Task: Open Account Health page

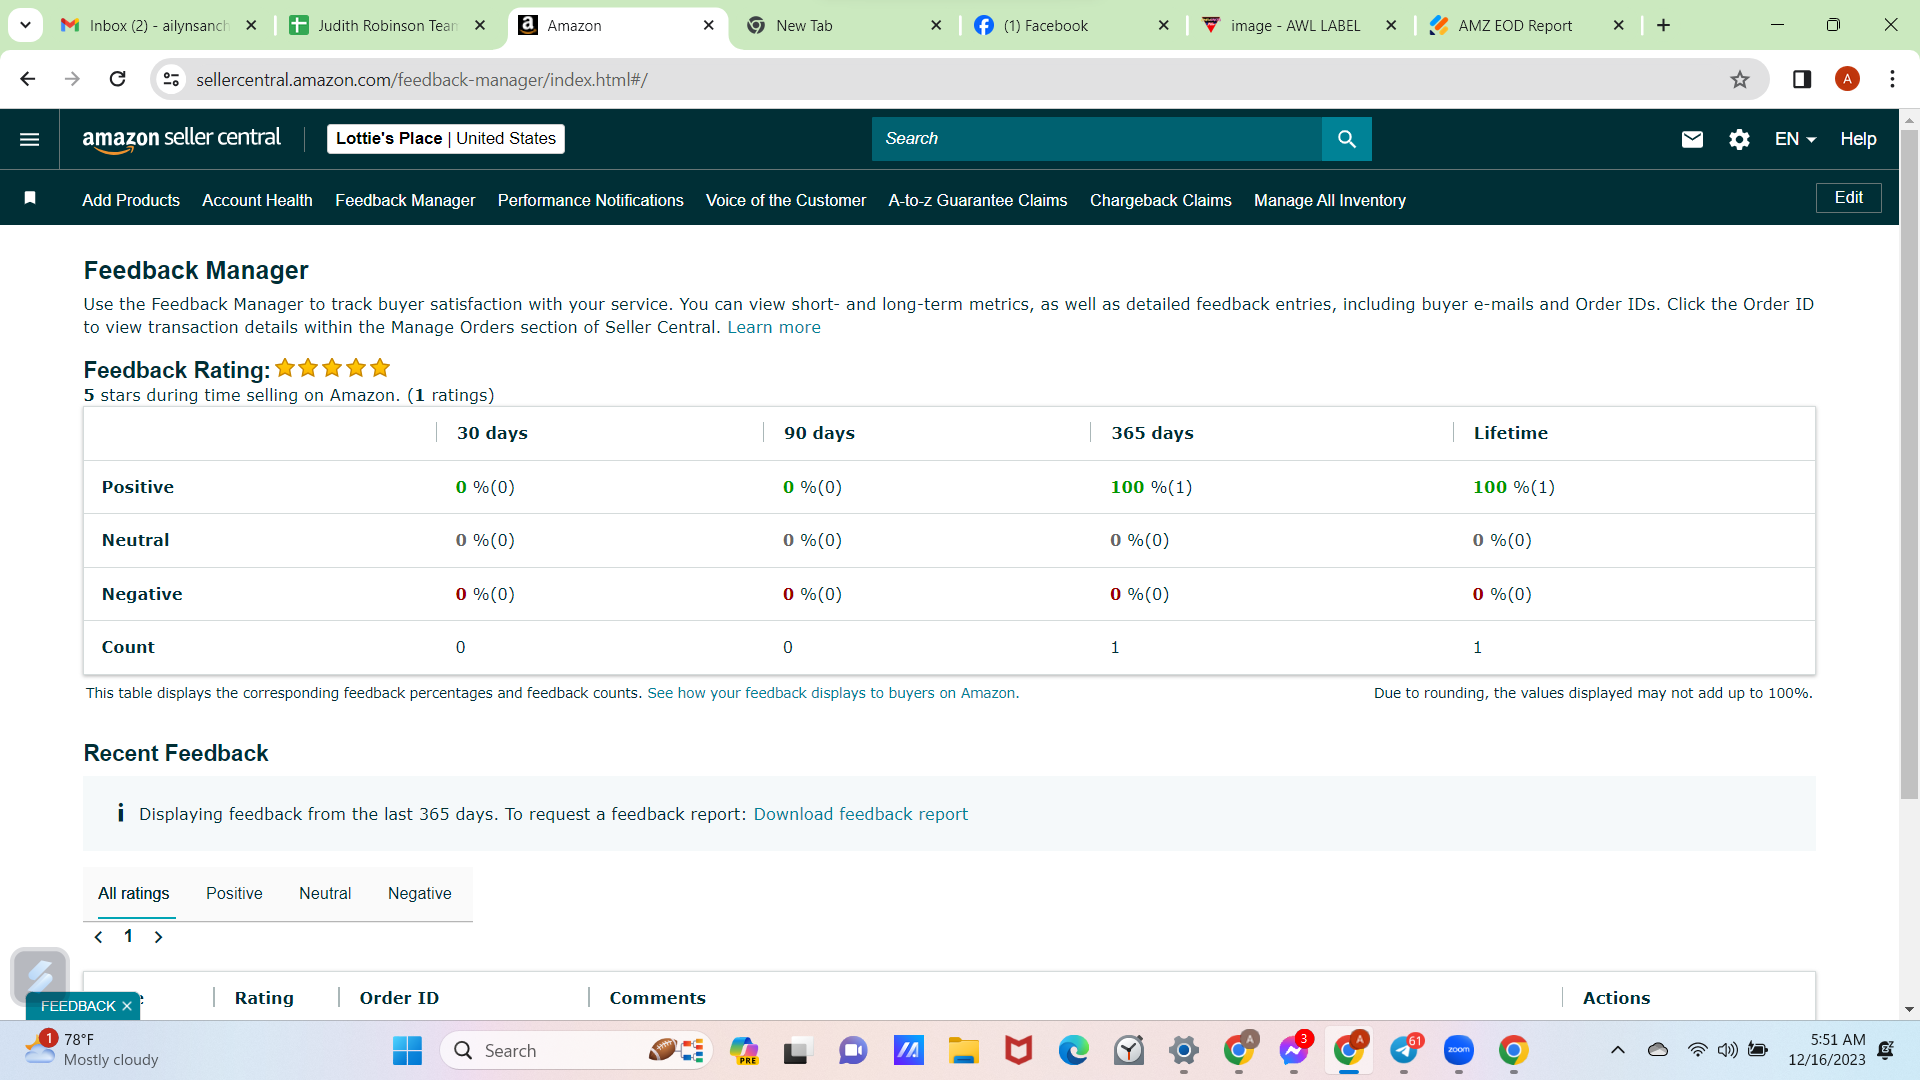Action: pos(257,200)
